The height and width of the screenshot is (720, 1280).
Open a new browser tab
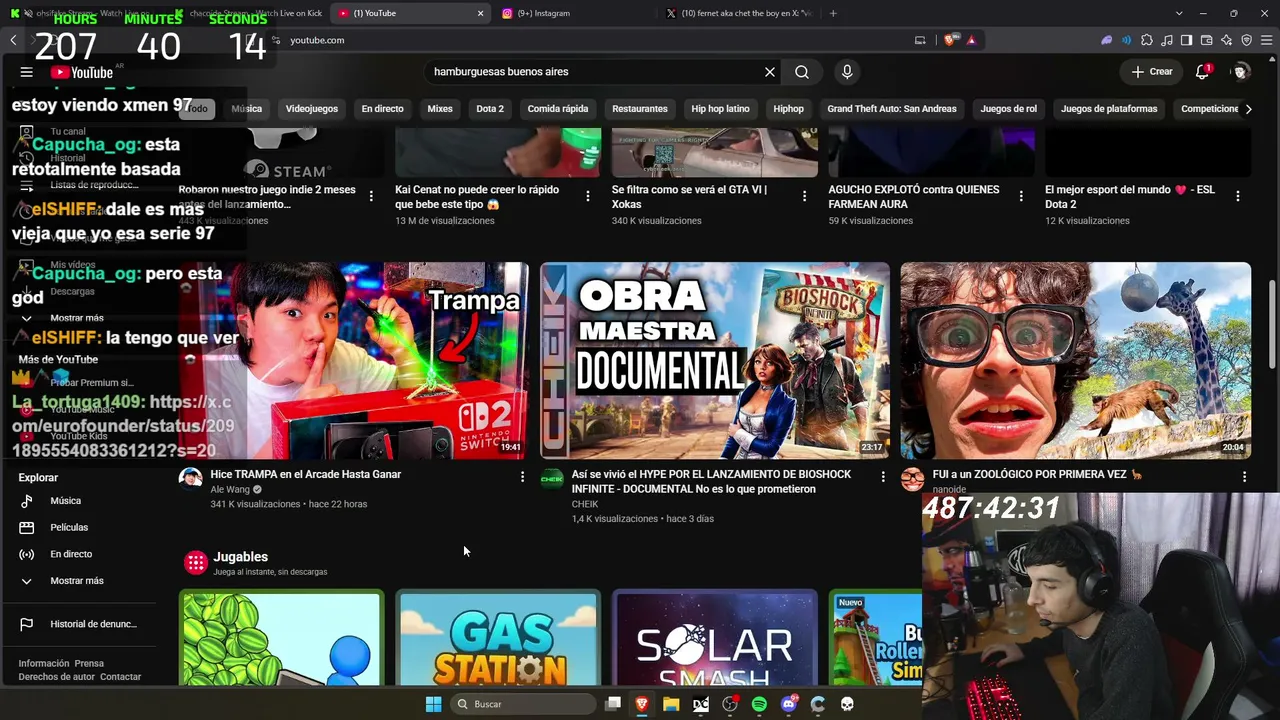(x=833, y=13)
